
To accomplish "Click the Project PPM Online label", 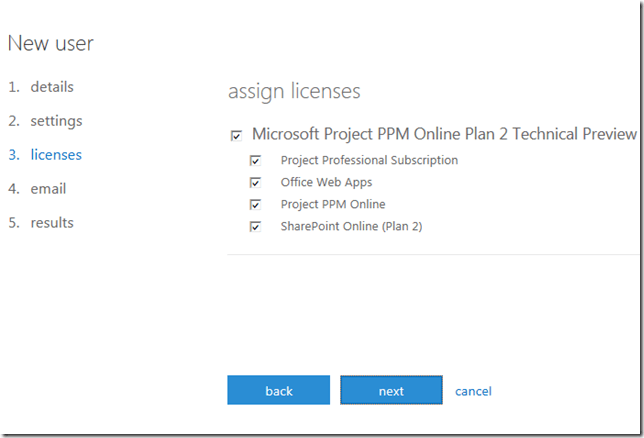I will point(335,205).
